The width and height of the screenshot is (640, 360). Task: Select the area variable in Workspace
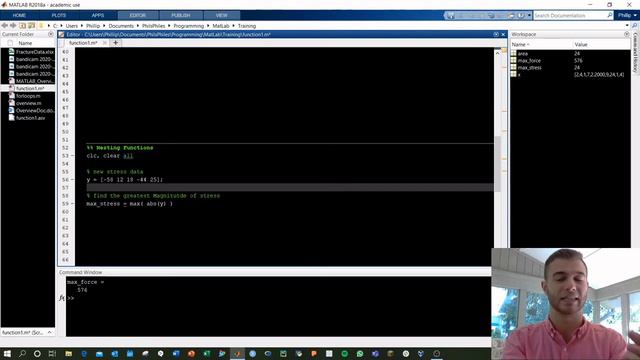coord(523,53)
